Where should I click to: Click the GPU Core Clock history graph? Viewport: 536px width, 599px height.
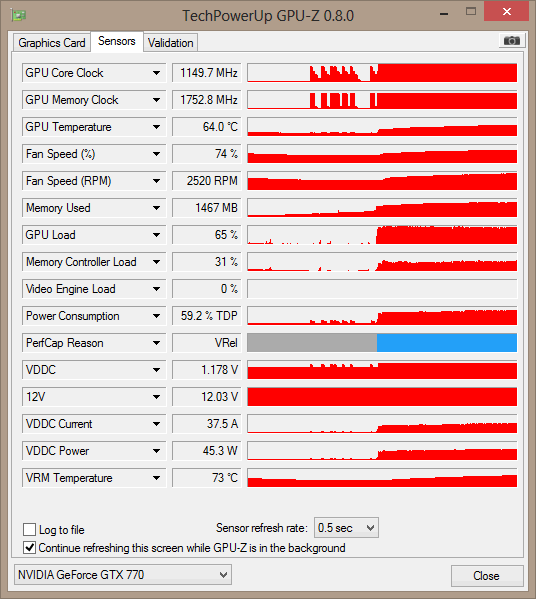coord(382,73)
